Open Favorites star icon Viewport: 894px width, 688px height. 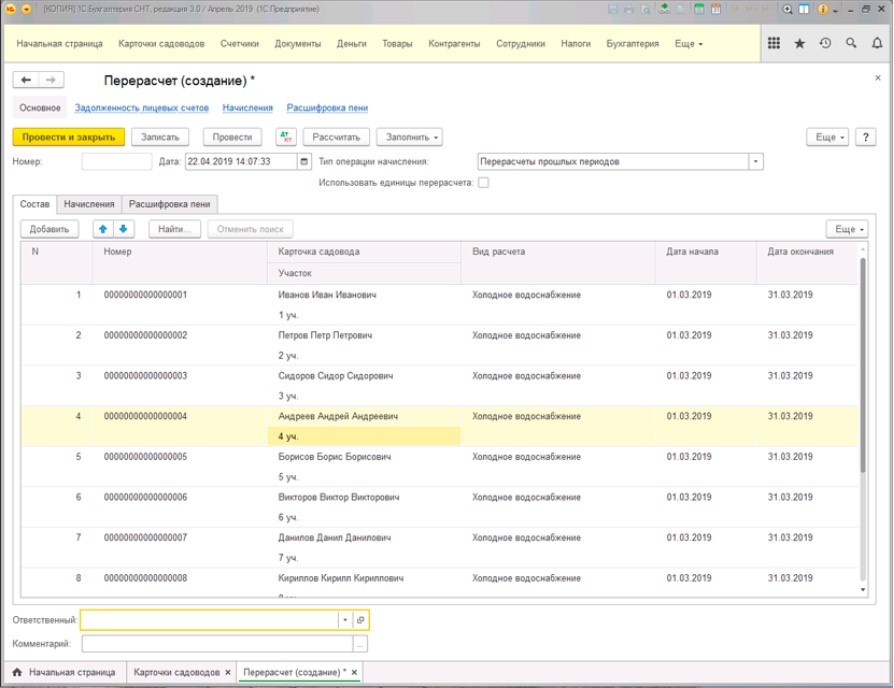[x=799, y=44]
